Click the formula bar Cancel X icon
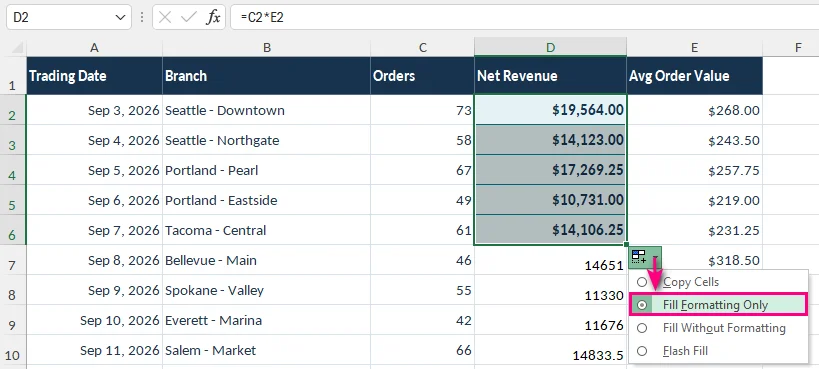Image resolution: width=819 pixels, height=369 pixels. [x=165, y=17]
